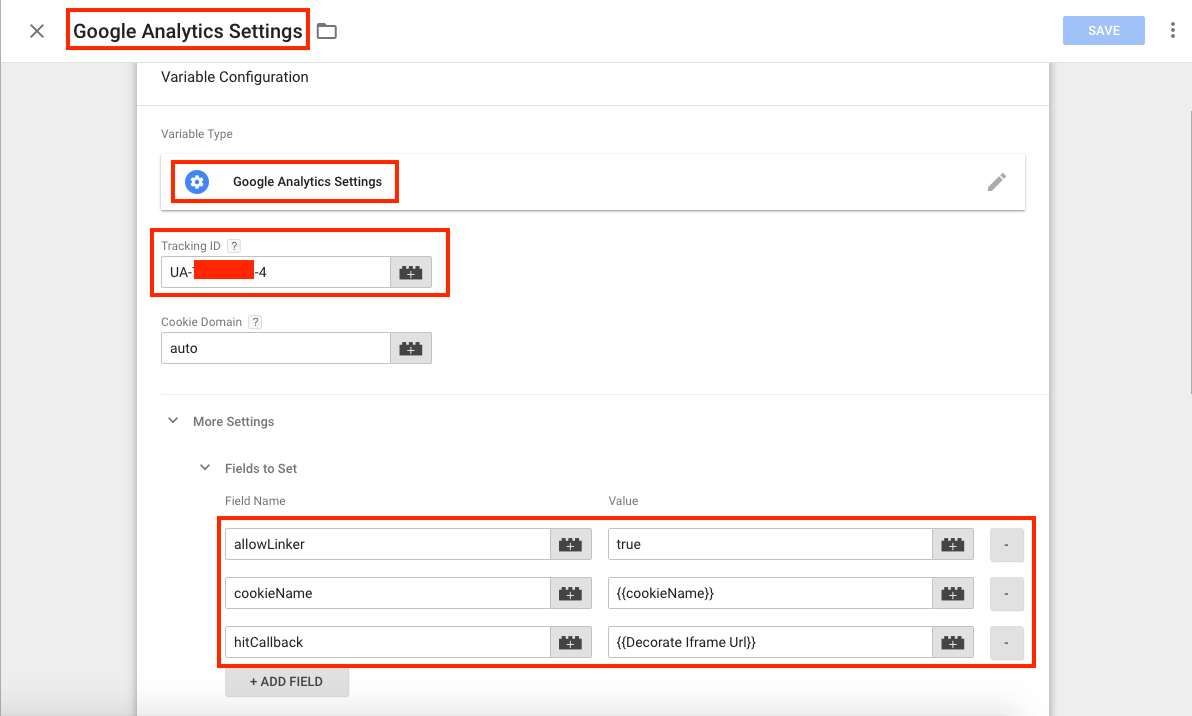The height and width of the screenshot is (716, 1192).
Task: Insert variable for allowLinker field name
Action: click(x=570, y=544)
